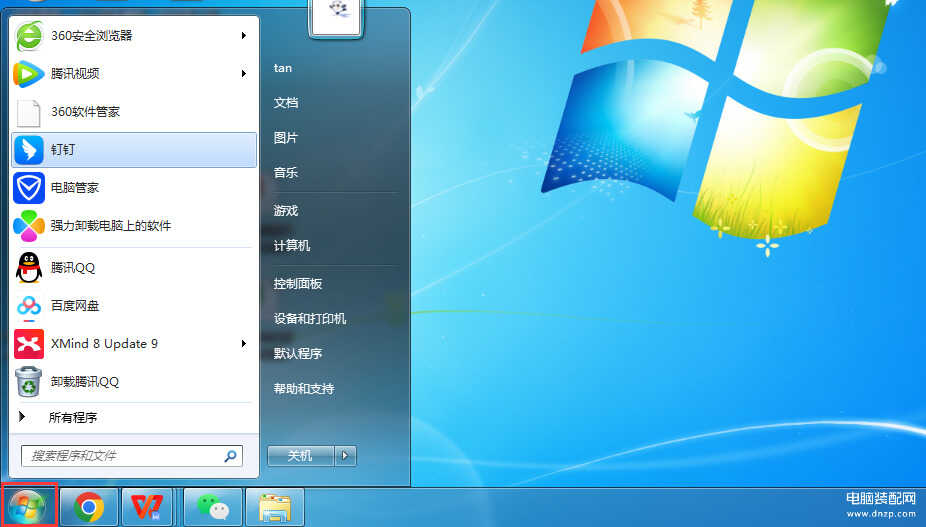Viewport: 926px width, 527px height.
Task: Launch XMind 8 Update 9 red icon
Action: coord(28,344)
